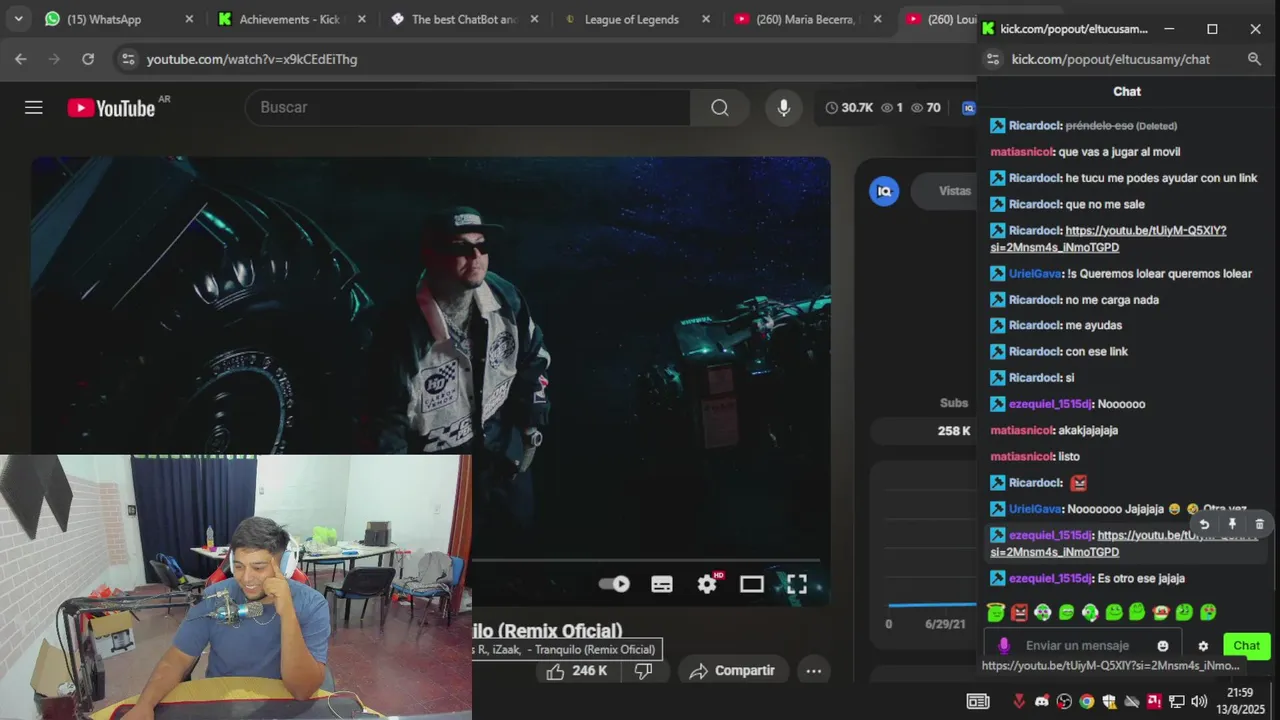Delete the hovered chat message trash icon
The width and height of the screenshot is (1280, 720).
(x=1259, y=524)
